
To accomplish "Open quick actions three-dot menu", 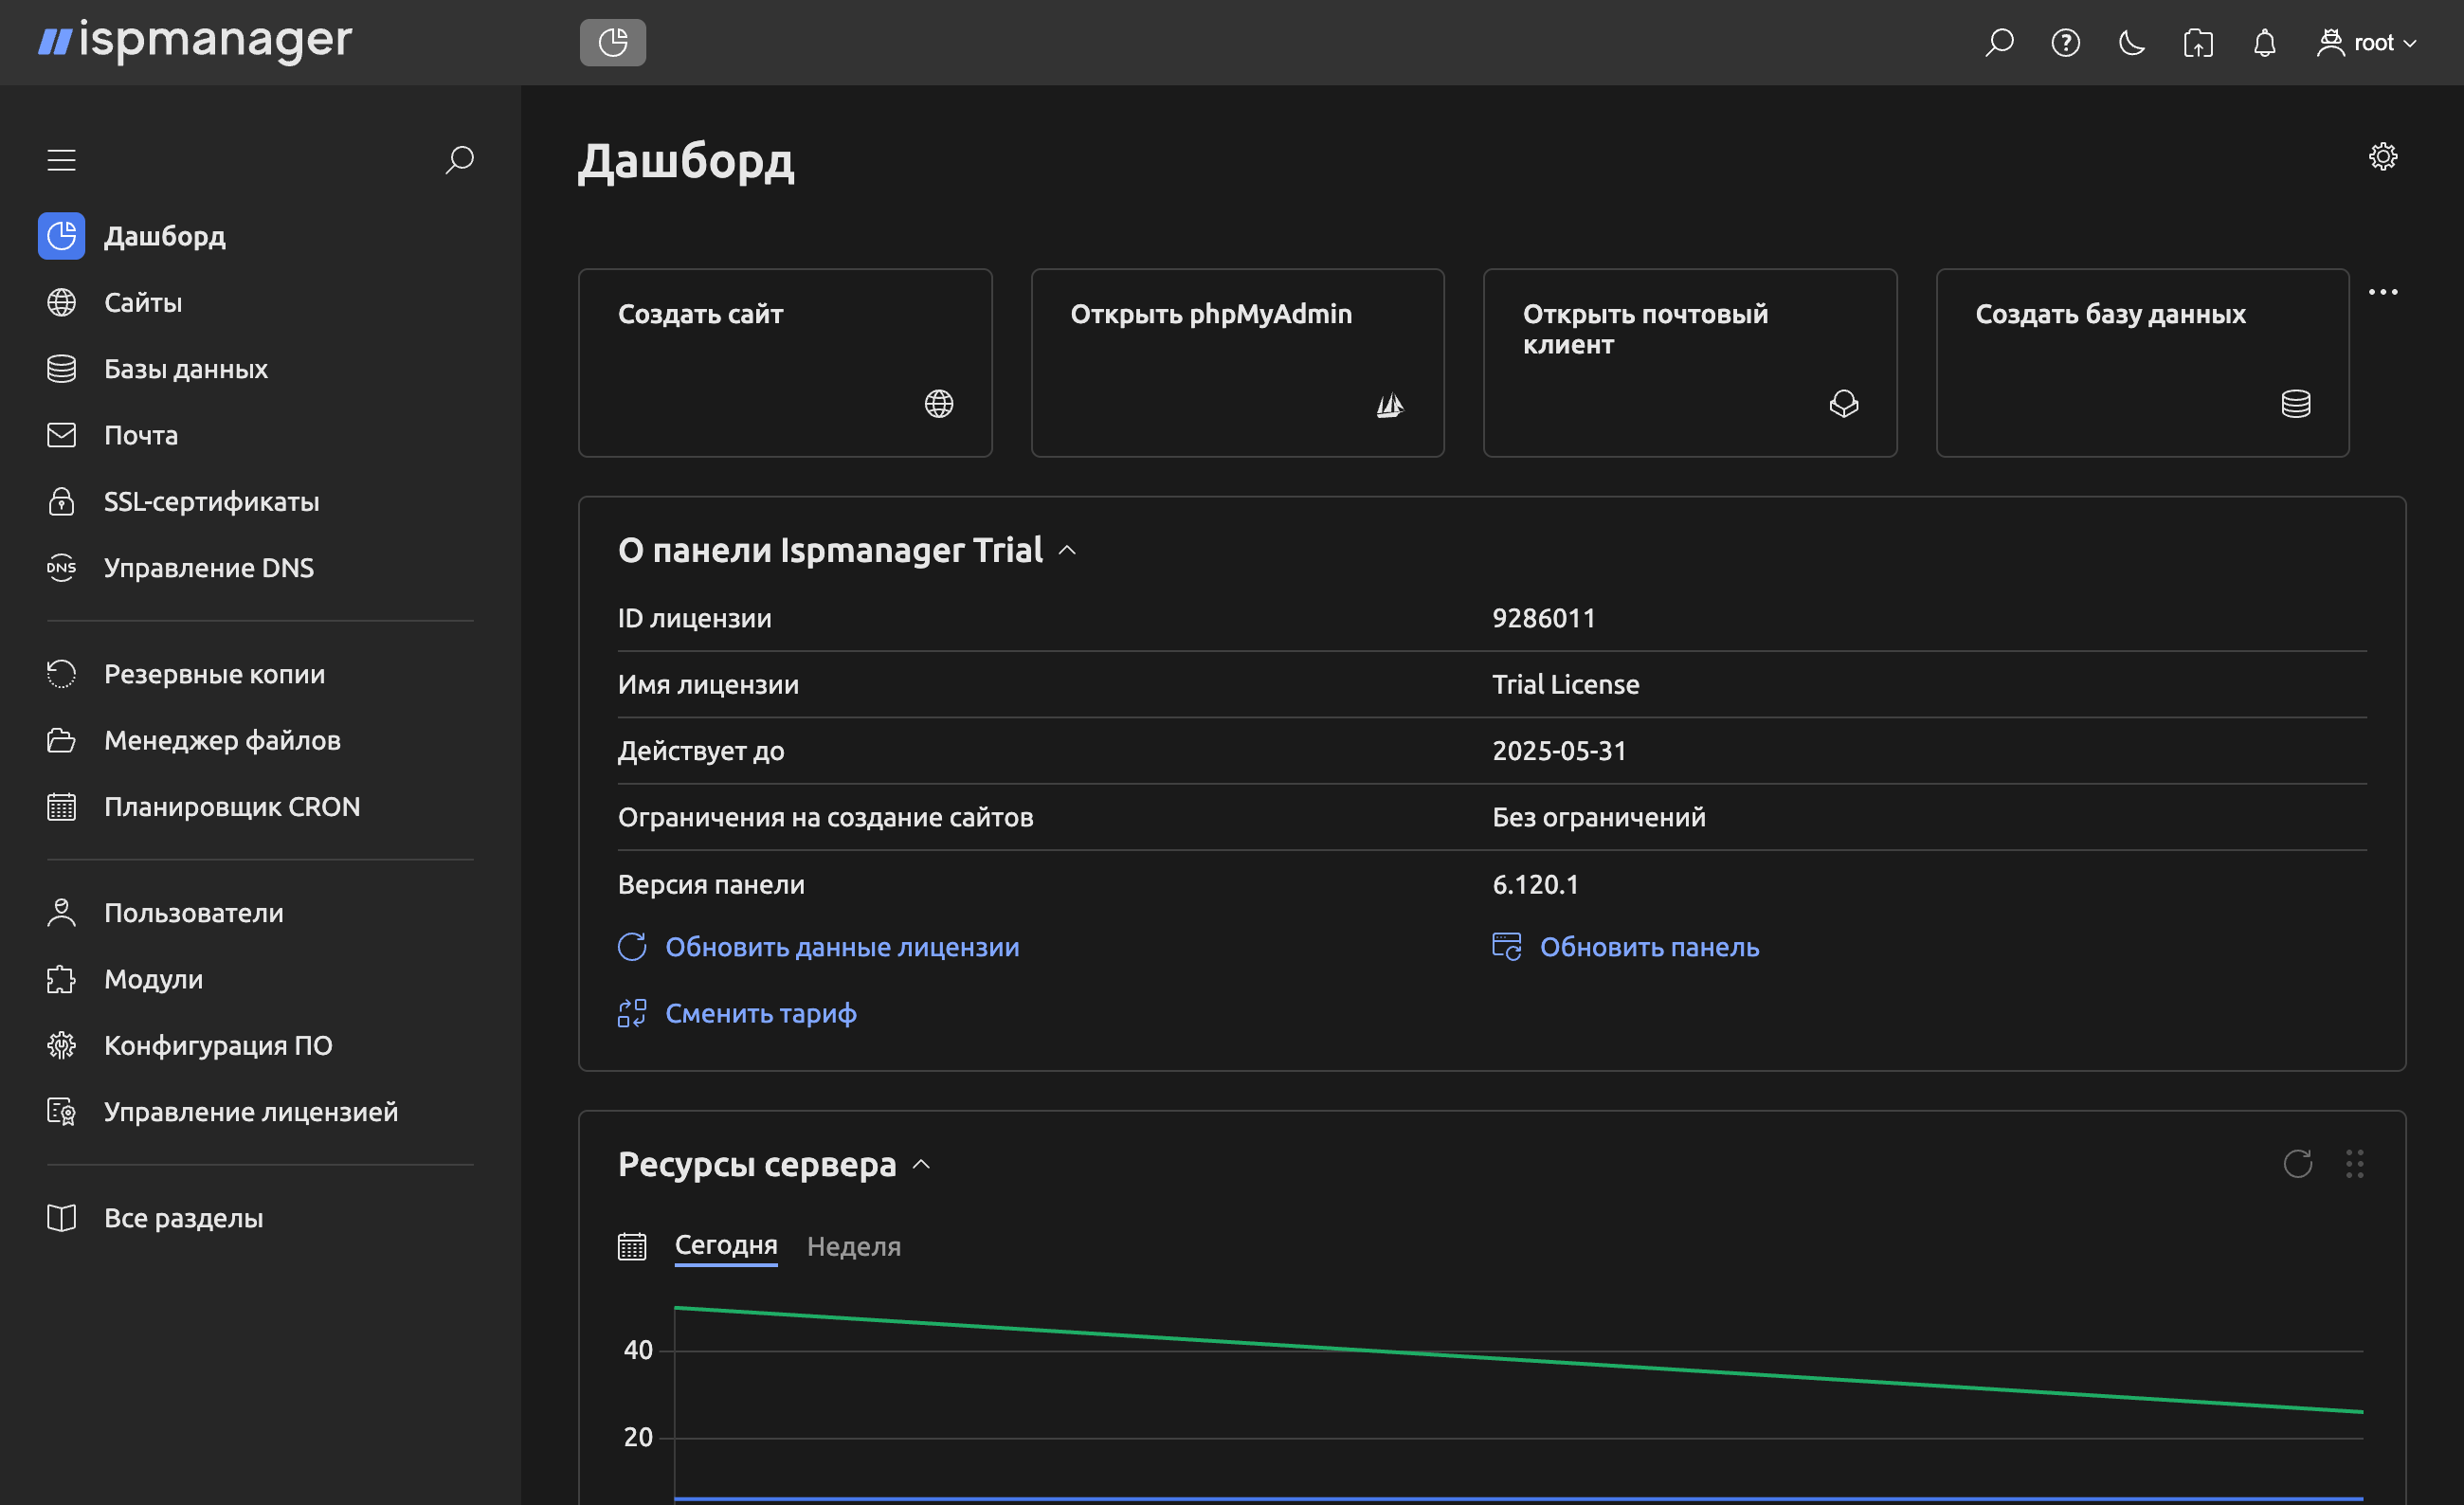I will 2383,292.
